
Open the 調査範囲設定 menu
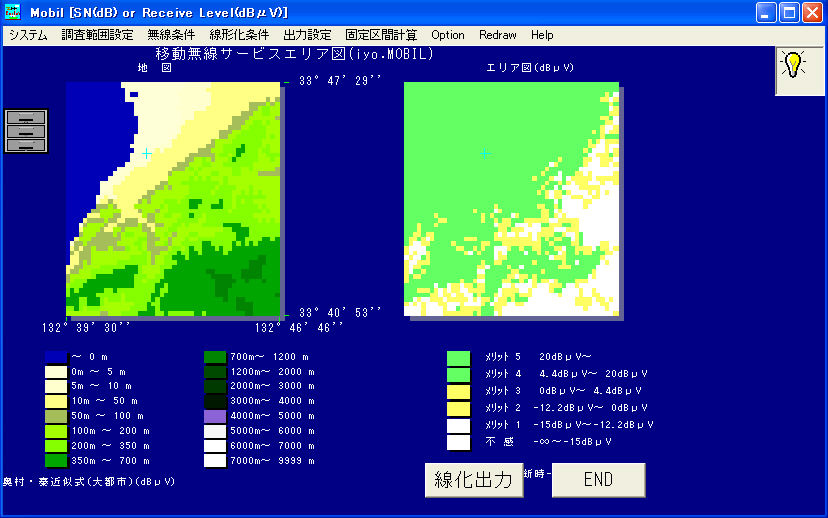click(x=97, y=35)
